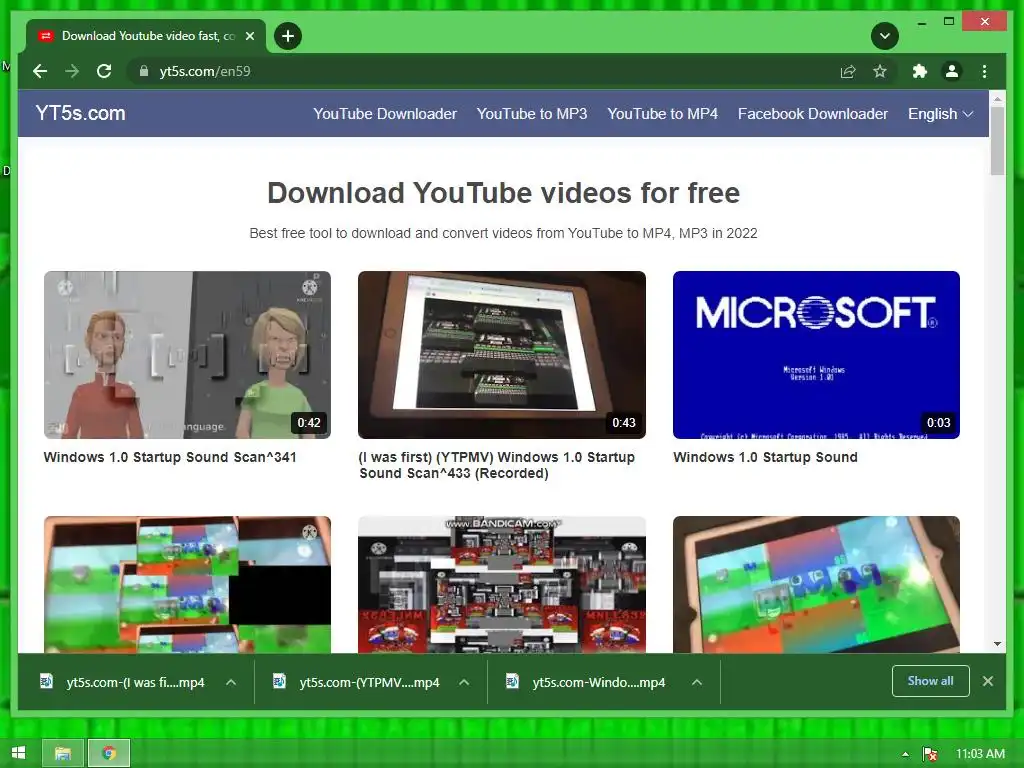Open downloaded file yt5s.com-(YTPMV....mp4

[x=356, y=682]
